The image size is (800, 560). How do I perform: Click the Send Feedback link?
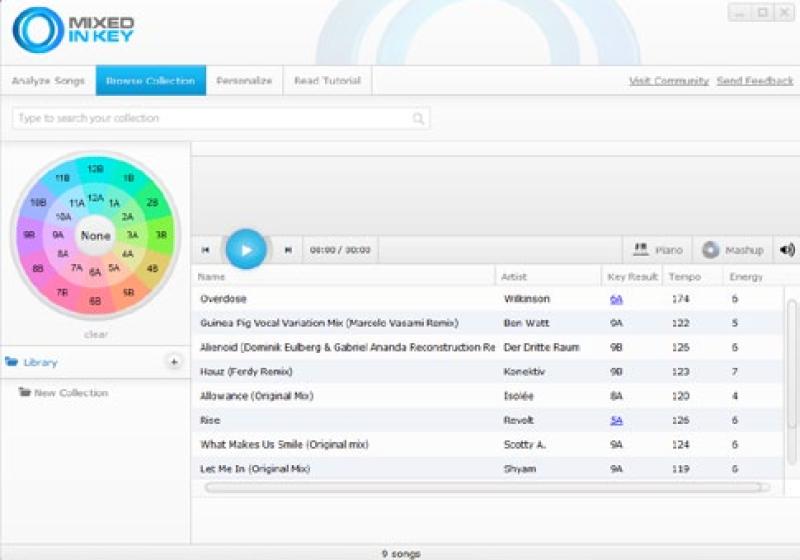tap(755, 81)
